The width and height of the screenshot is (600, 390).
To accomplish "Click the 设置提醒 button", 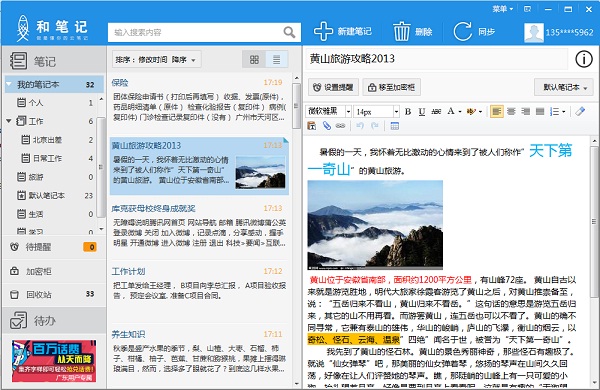I will 333,87.
